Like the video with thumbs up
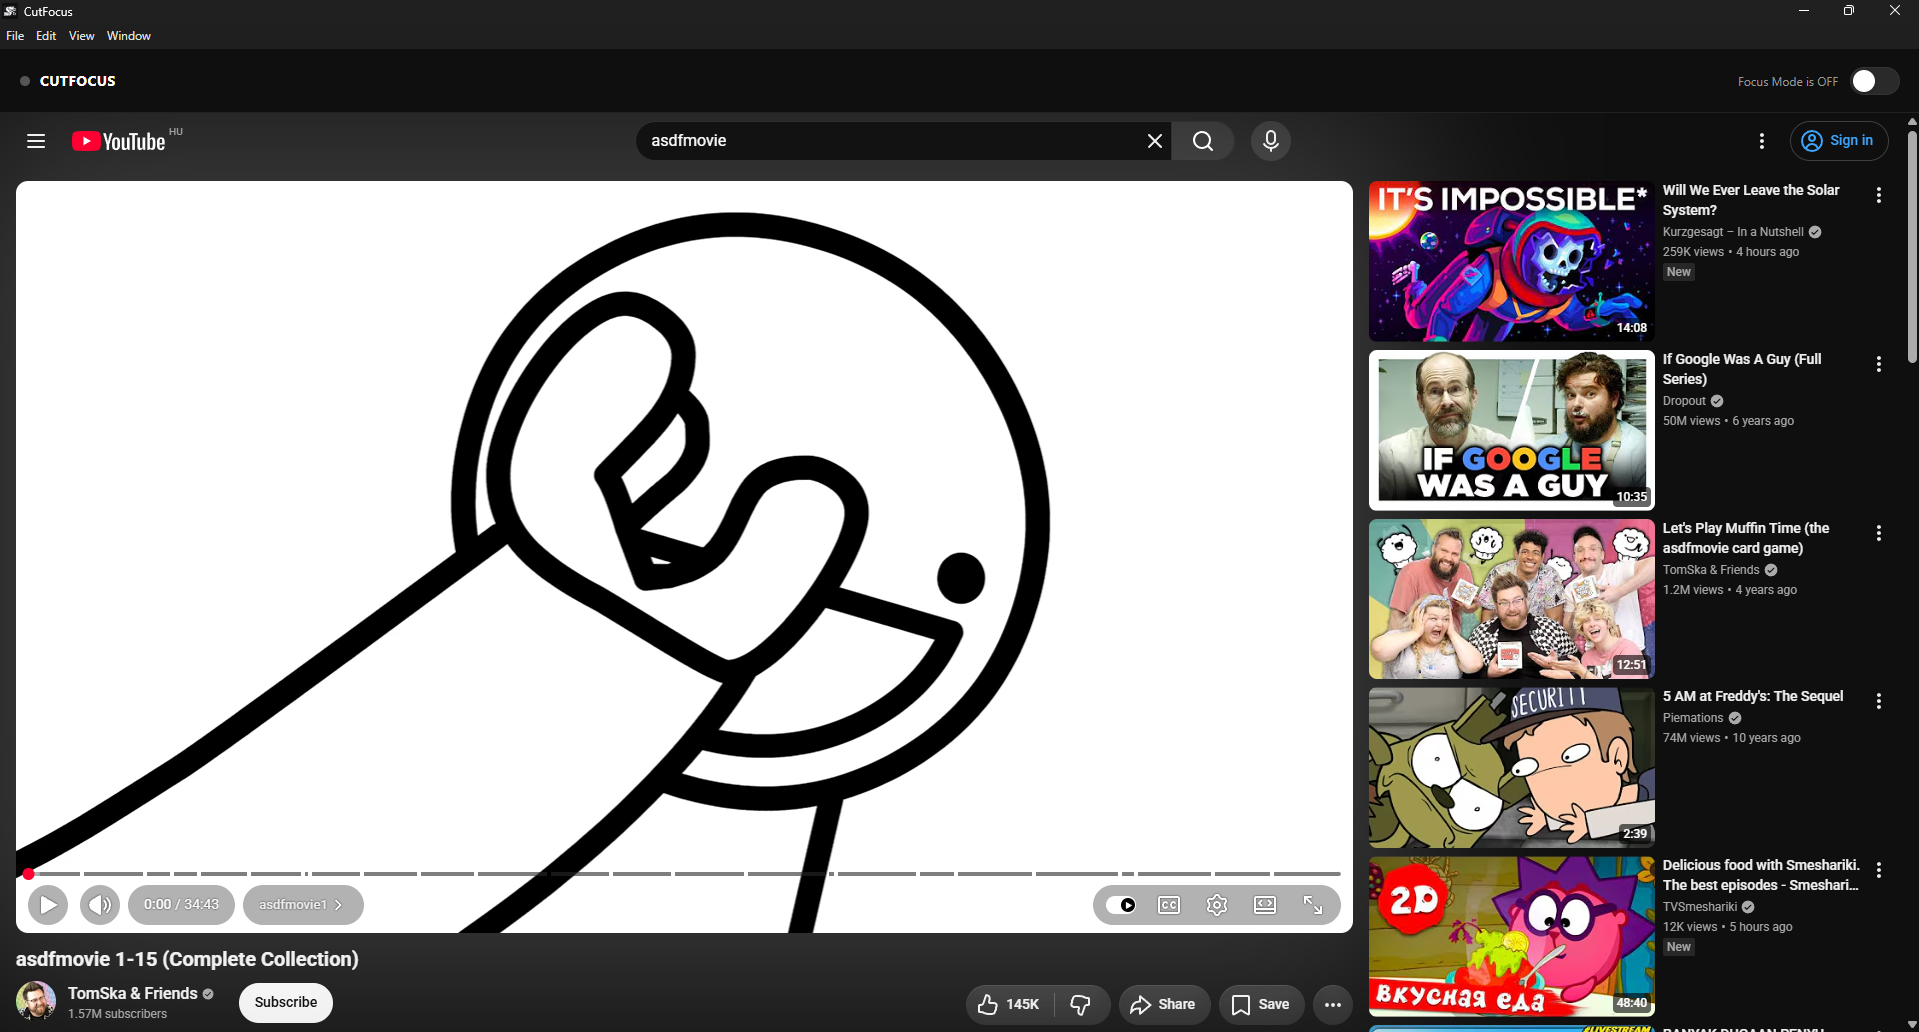Screen dimensions: 1919x1032 [x=1010, y=1004]
